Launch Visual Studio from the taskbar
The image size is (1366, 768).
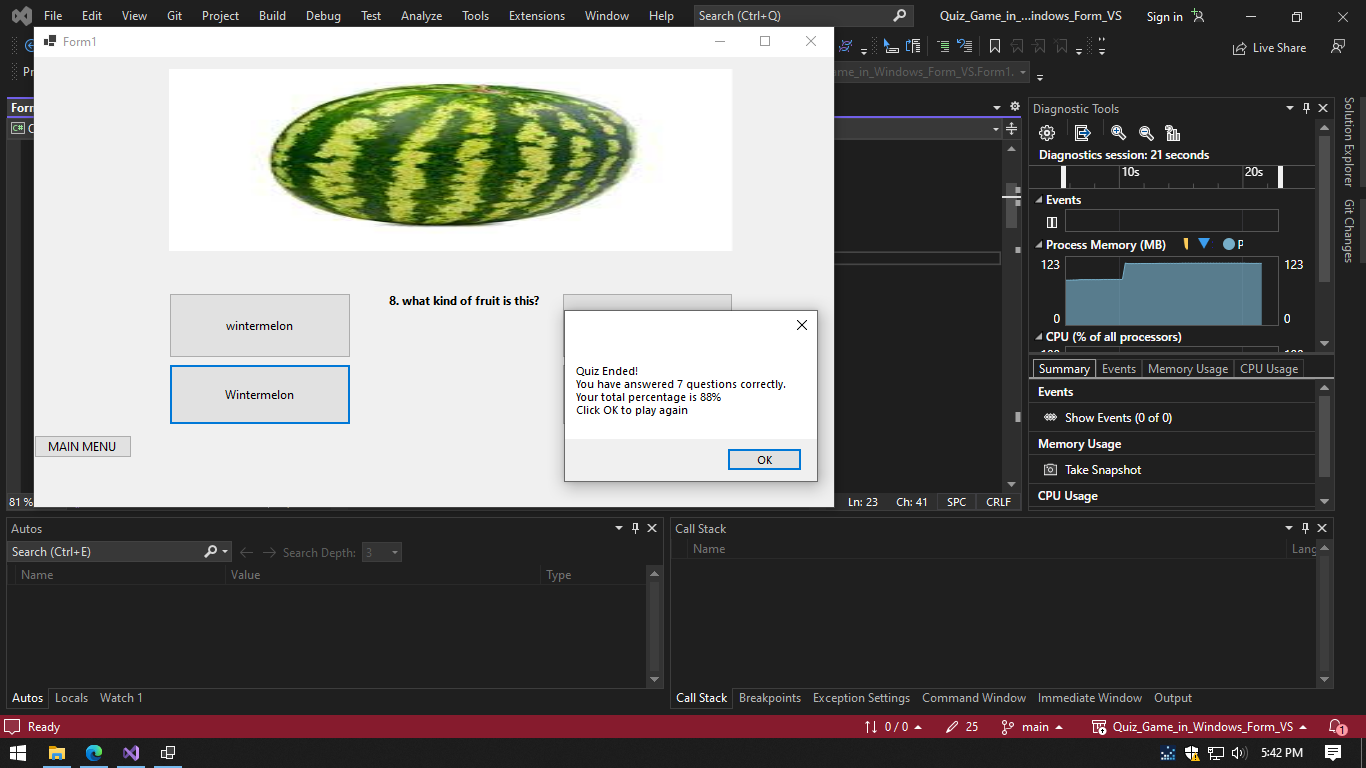(x=131, y=752)
